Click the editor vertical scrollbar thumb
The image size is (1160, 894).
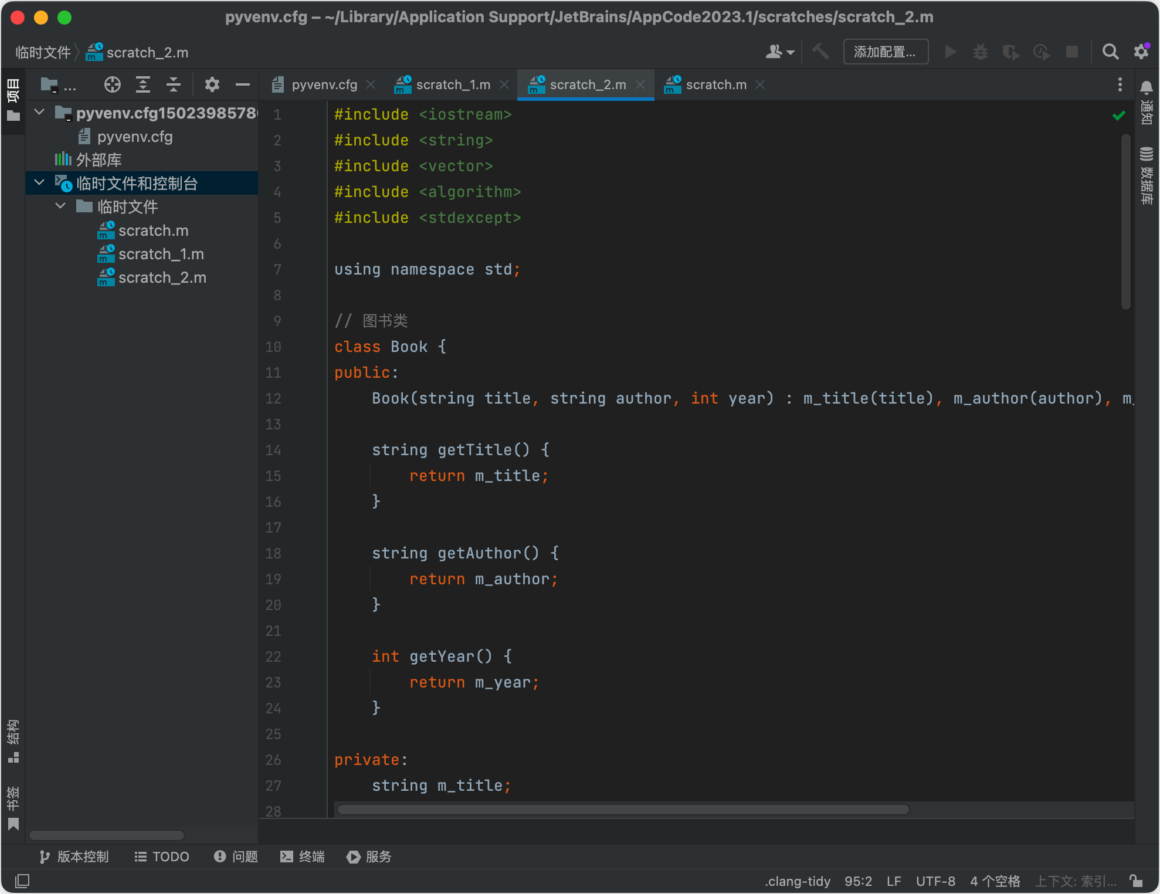pos(1125,221)
